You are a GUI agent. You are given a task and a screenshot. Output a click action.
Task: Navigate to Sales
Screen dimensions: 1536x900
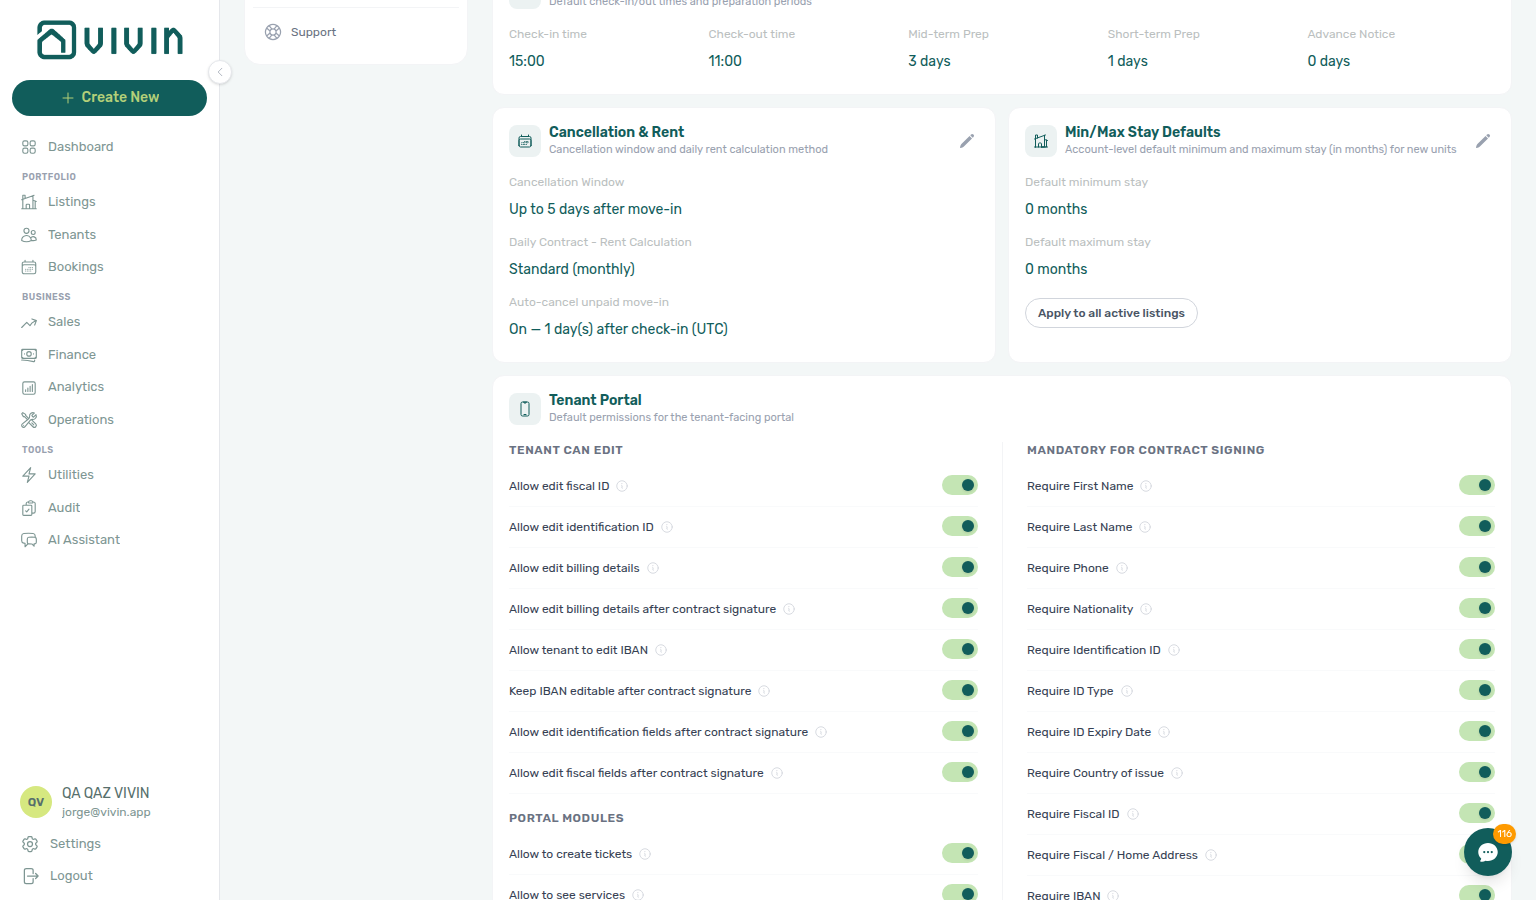[64, 322]
